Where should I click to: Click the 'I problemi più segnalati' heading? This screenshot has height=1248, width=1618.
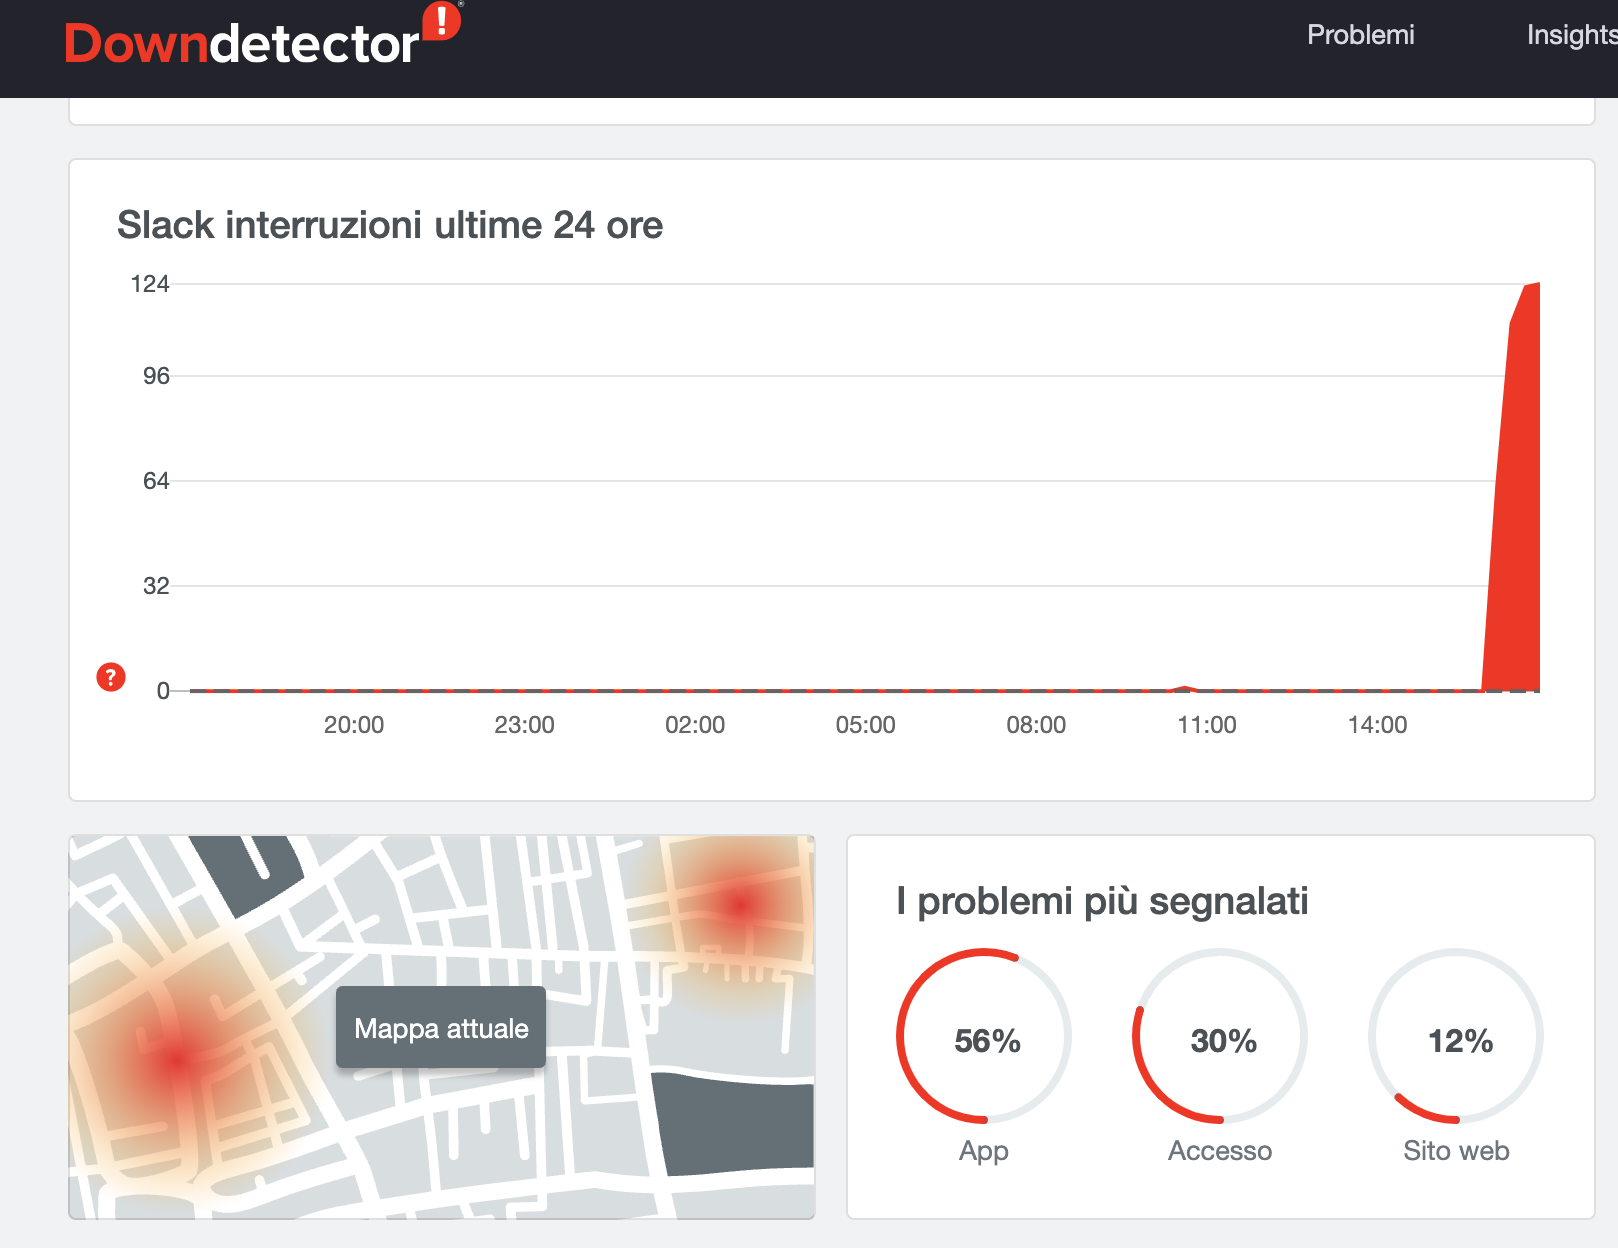tap(1102, 901)
